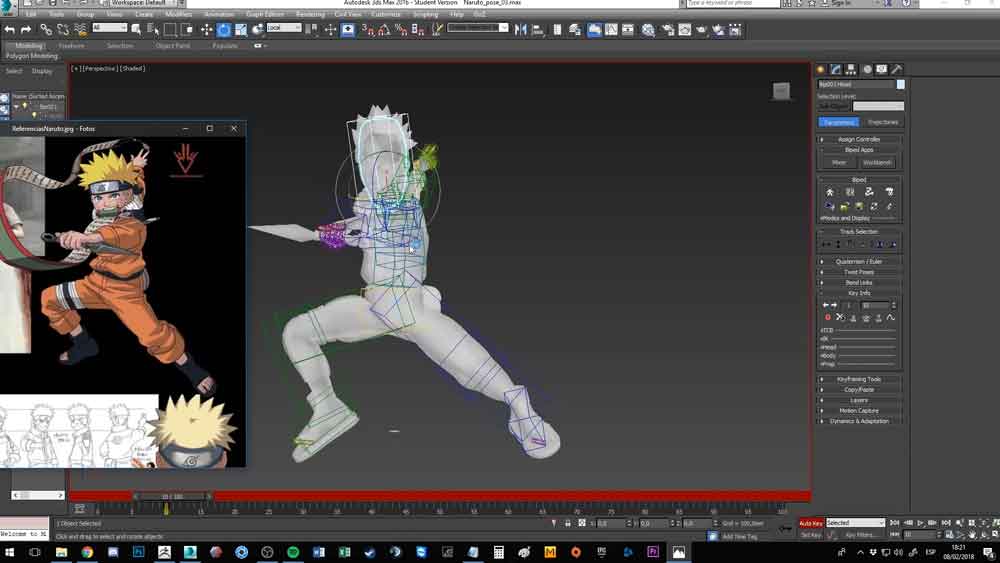Toggle Percent Snap in the toolbar
The height and width of the screenshot is (563, 1000).
tap(401, 29)
